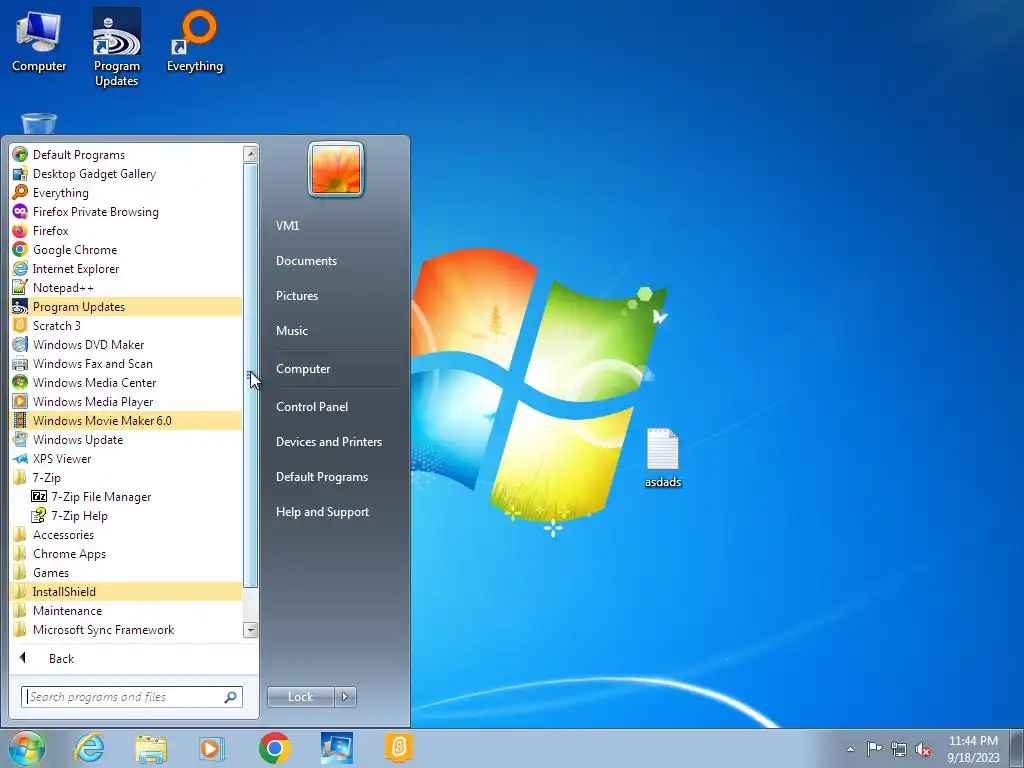Open 7-Zip File Manager
1024x768 pixels.
coord(126,496)
